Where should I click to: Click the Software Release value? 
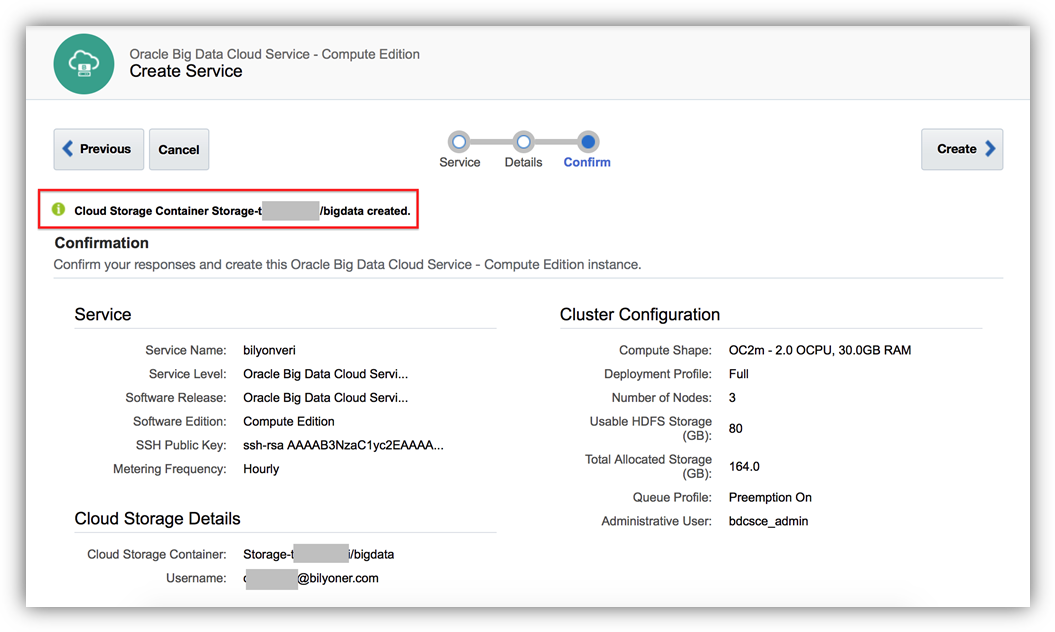tap(326, 398)
